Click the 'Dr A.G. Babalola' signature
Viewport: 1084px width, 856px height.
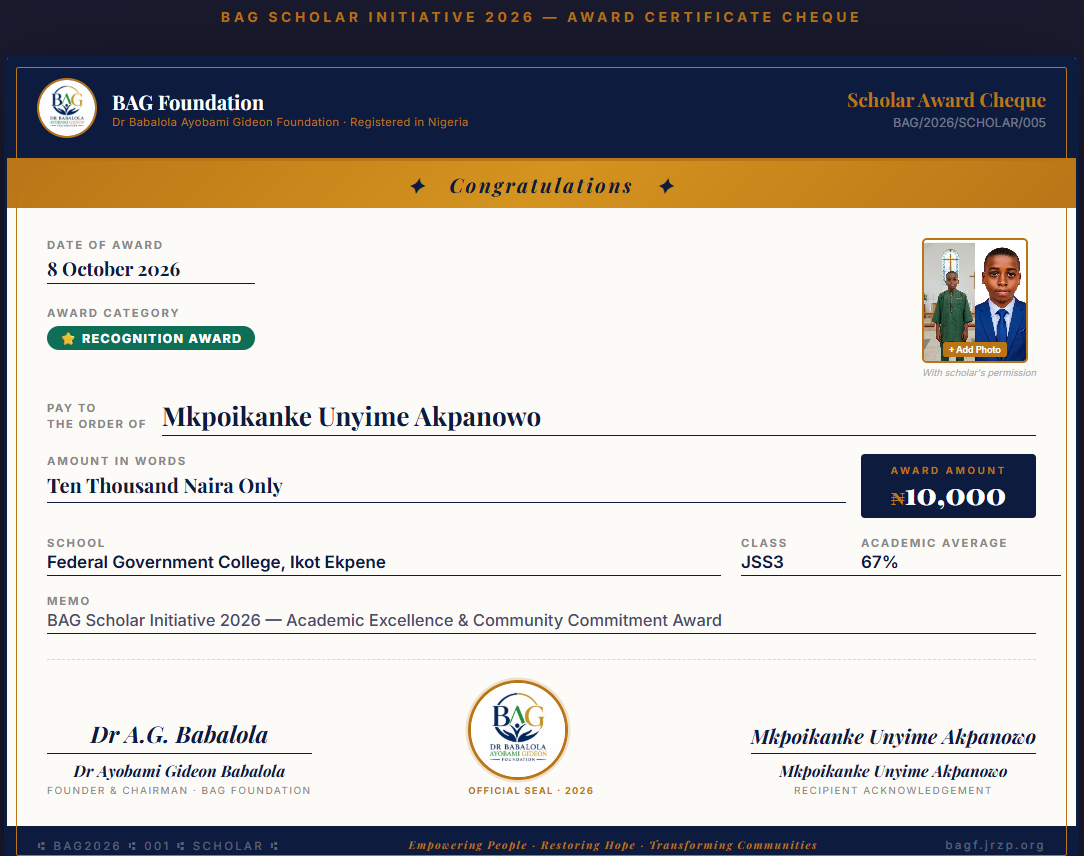pos(179,735)
